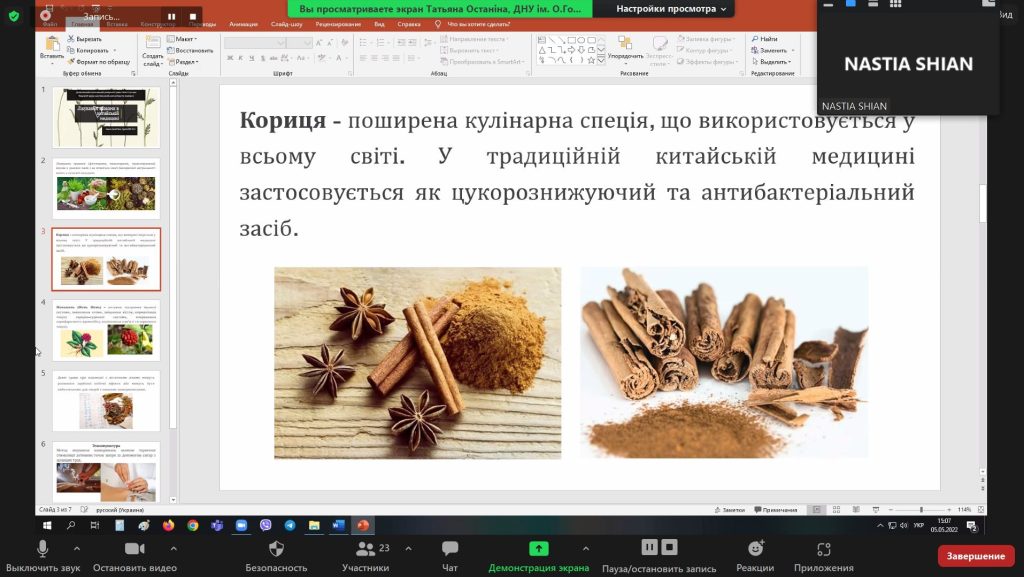Open Chrome from the taskbar
Image resolution: width=1024 pixels, height=577 pixels.
pyautogui.click(x=192, y=525)
